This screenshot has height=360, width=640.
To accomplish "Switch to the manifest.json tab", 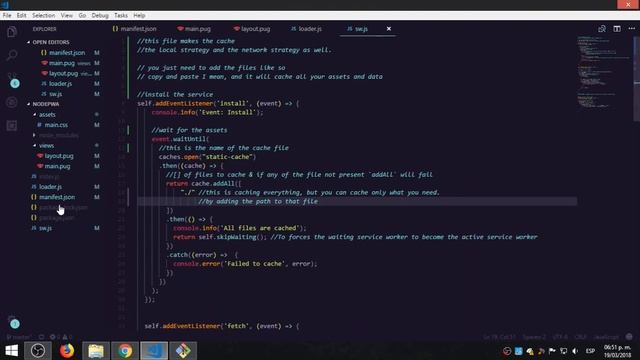I will 134,29.
